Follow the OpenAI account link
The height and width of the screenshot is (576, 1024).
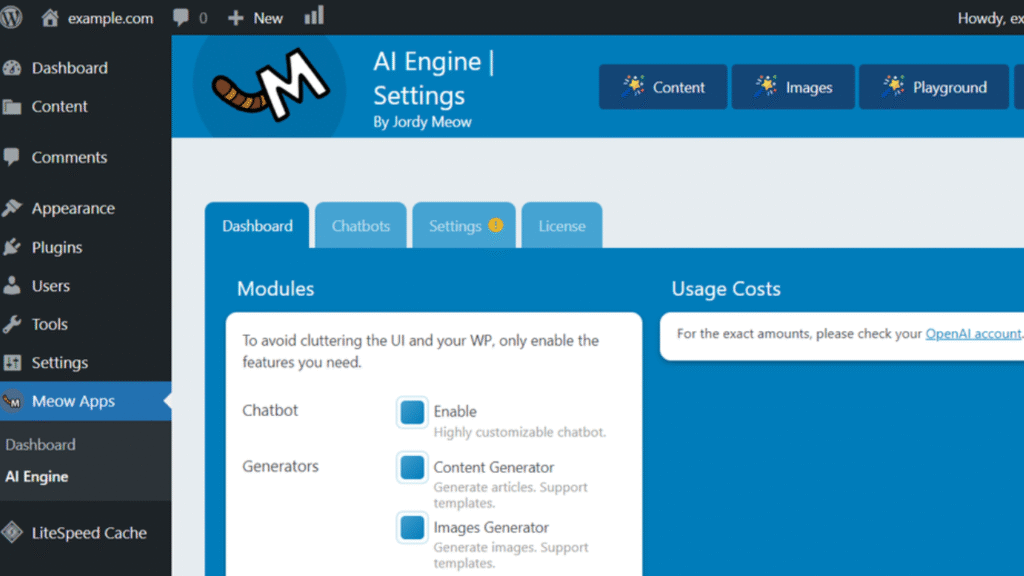point(973,334)
